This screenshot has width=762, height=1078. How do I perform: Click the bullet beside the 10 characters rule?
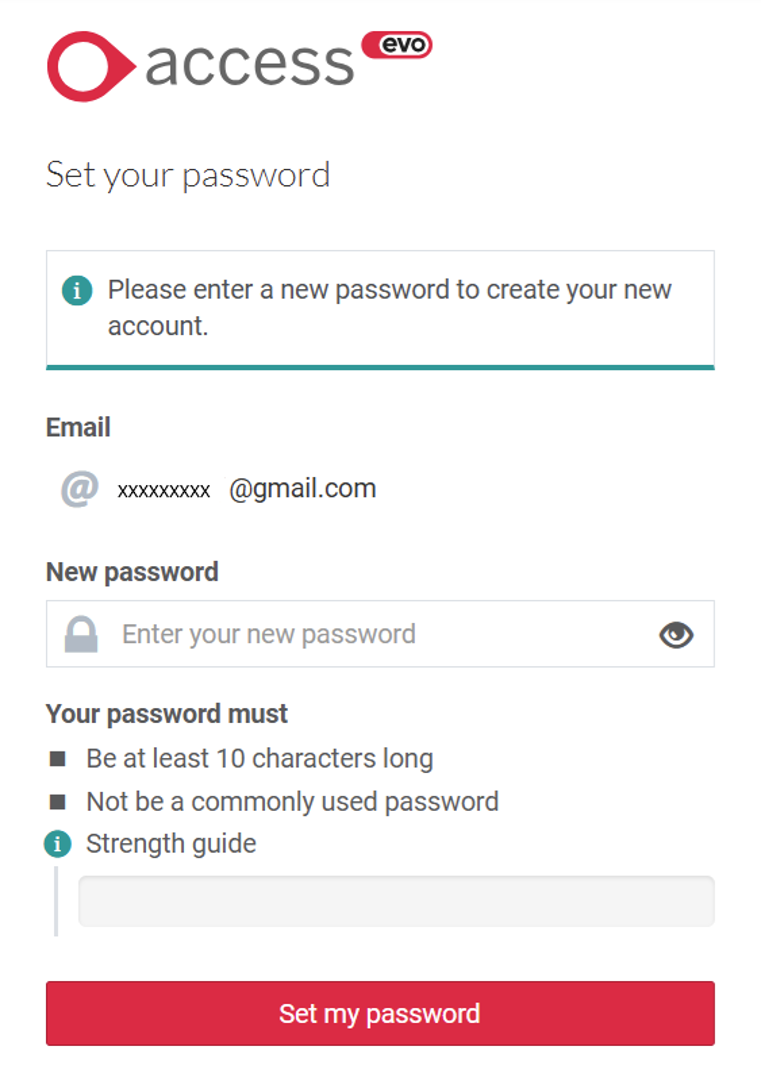58,759
